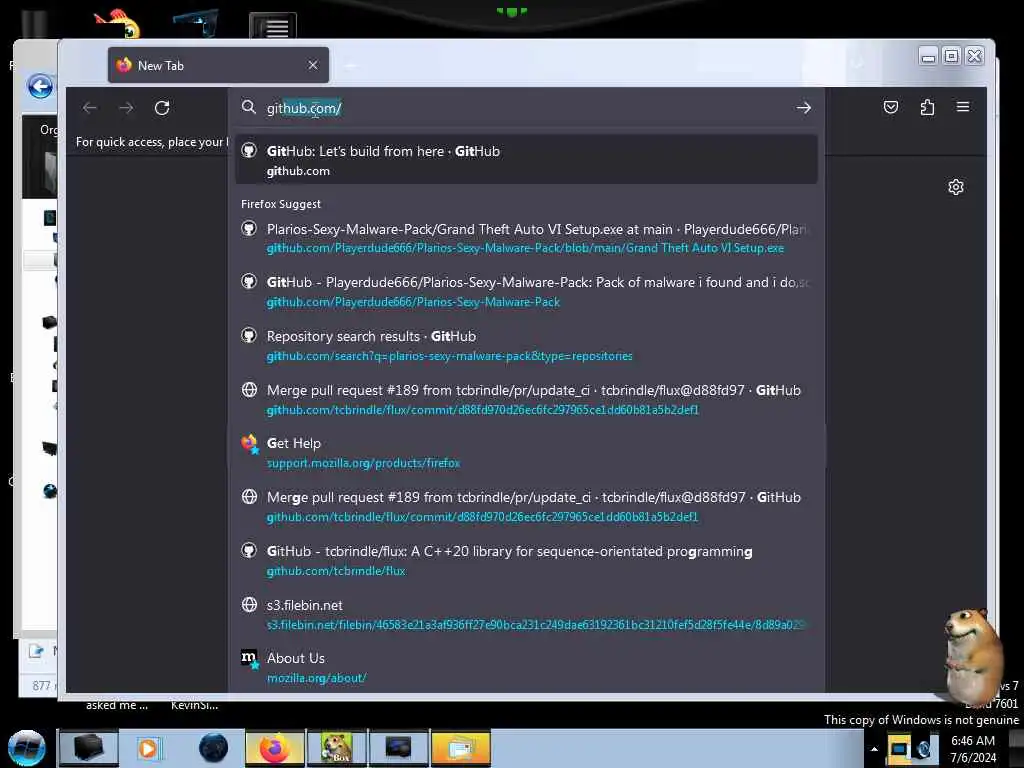Open Grand Theft Auto VI Setup.exe suggestion
This screenshot has height=768, width=1024.
(x=526, y=238)
